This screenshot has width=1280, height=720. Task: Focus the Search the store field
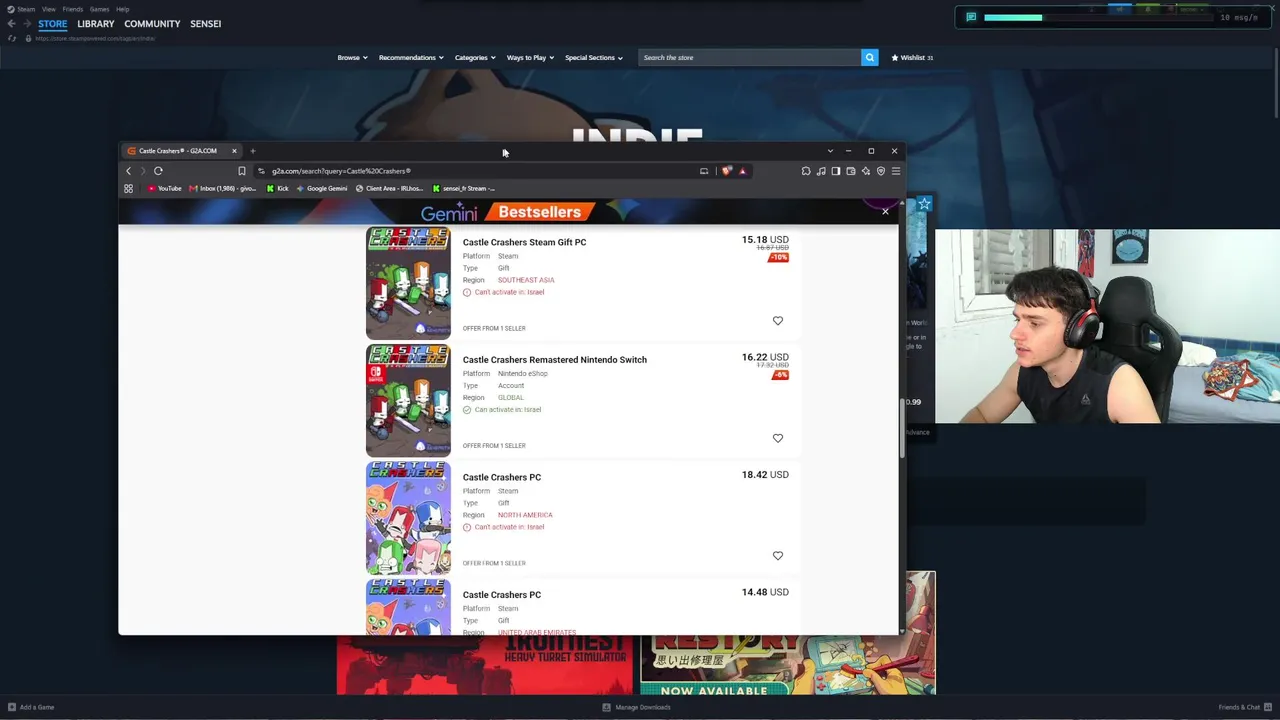pyautogui.click(x=749, y=57)
